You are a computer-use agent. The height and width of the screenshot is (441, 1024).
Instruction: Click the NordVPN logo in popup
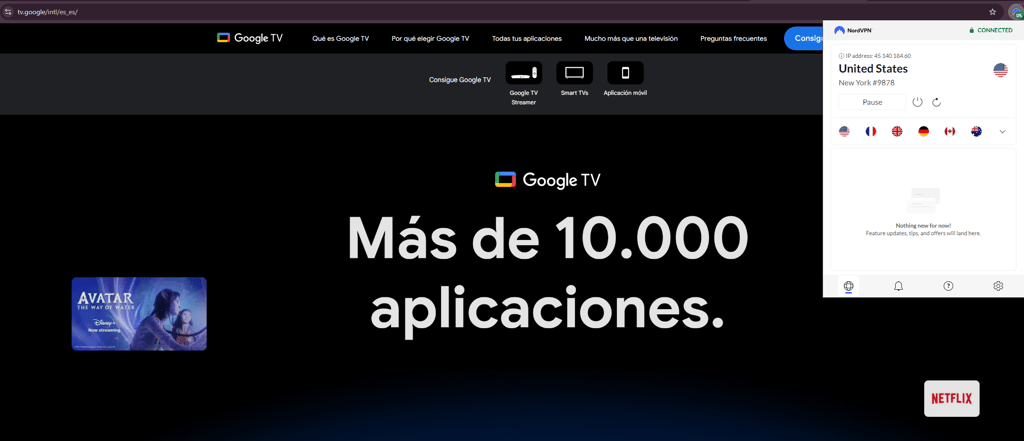[854, 30]
